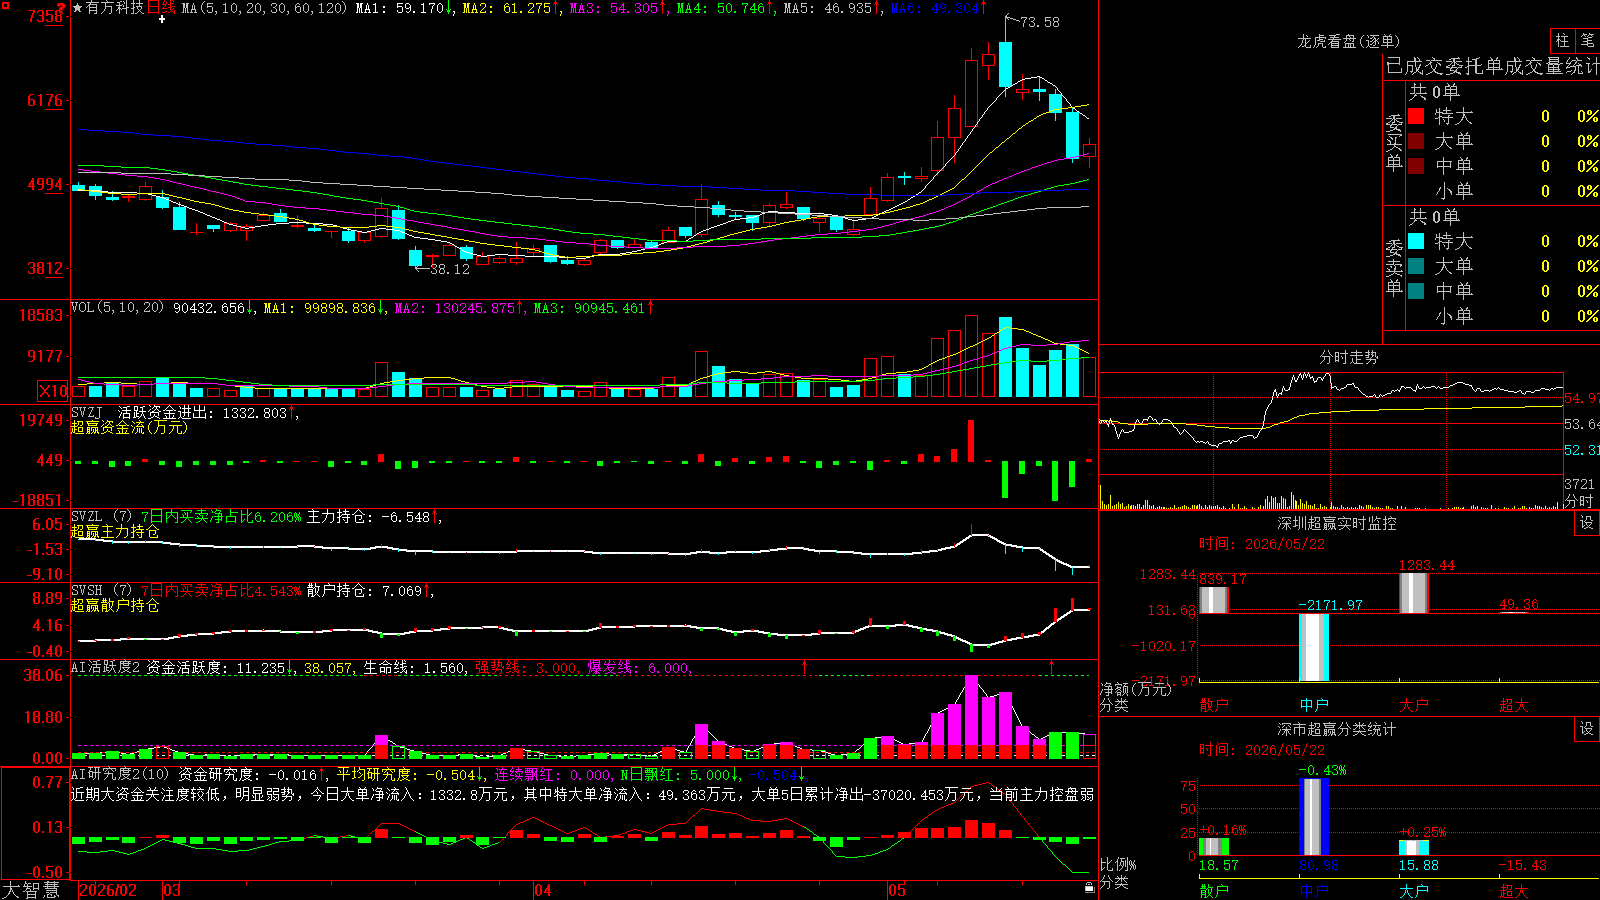Click the VOL(5,10,20) indicator label
1600x900 pixels.
[117, 308]
